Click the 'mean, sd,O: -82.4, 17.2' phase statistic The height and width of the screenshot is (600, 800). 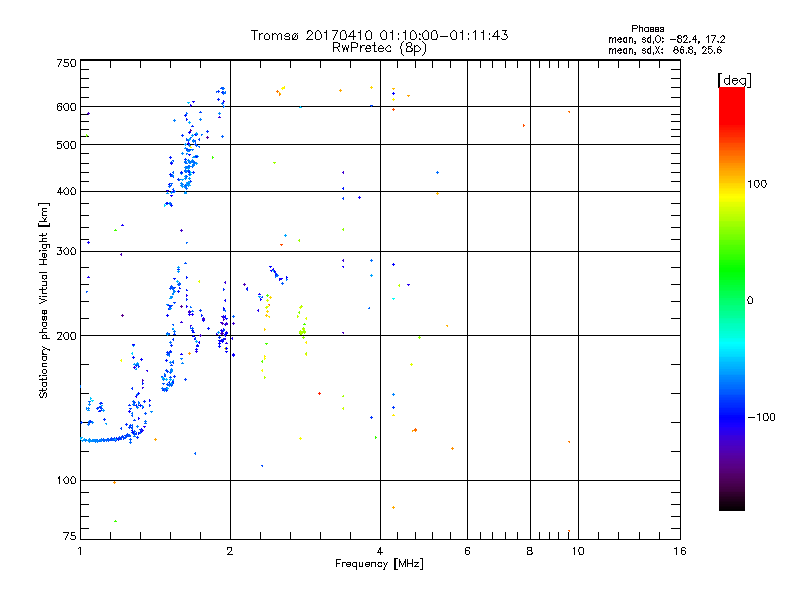tap(666, 39)
